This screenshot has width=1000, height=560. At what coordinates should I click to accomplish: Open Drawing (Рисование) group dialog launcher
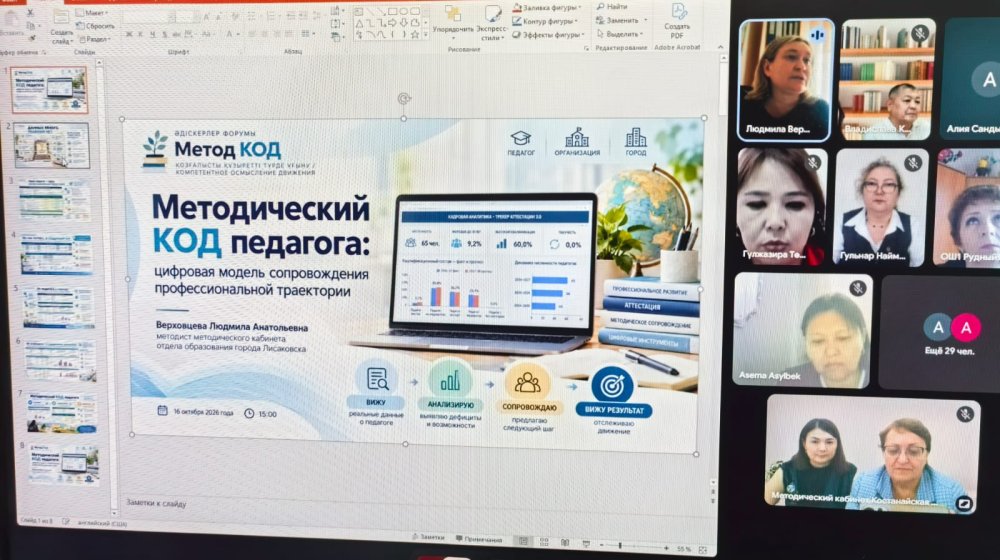586,48
